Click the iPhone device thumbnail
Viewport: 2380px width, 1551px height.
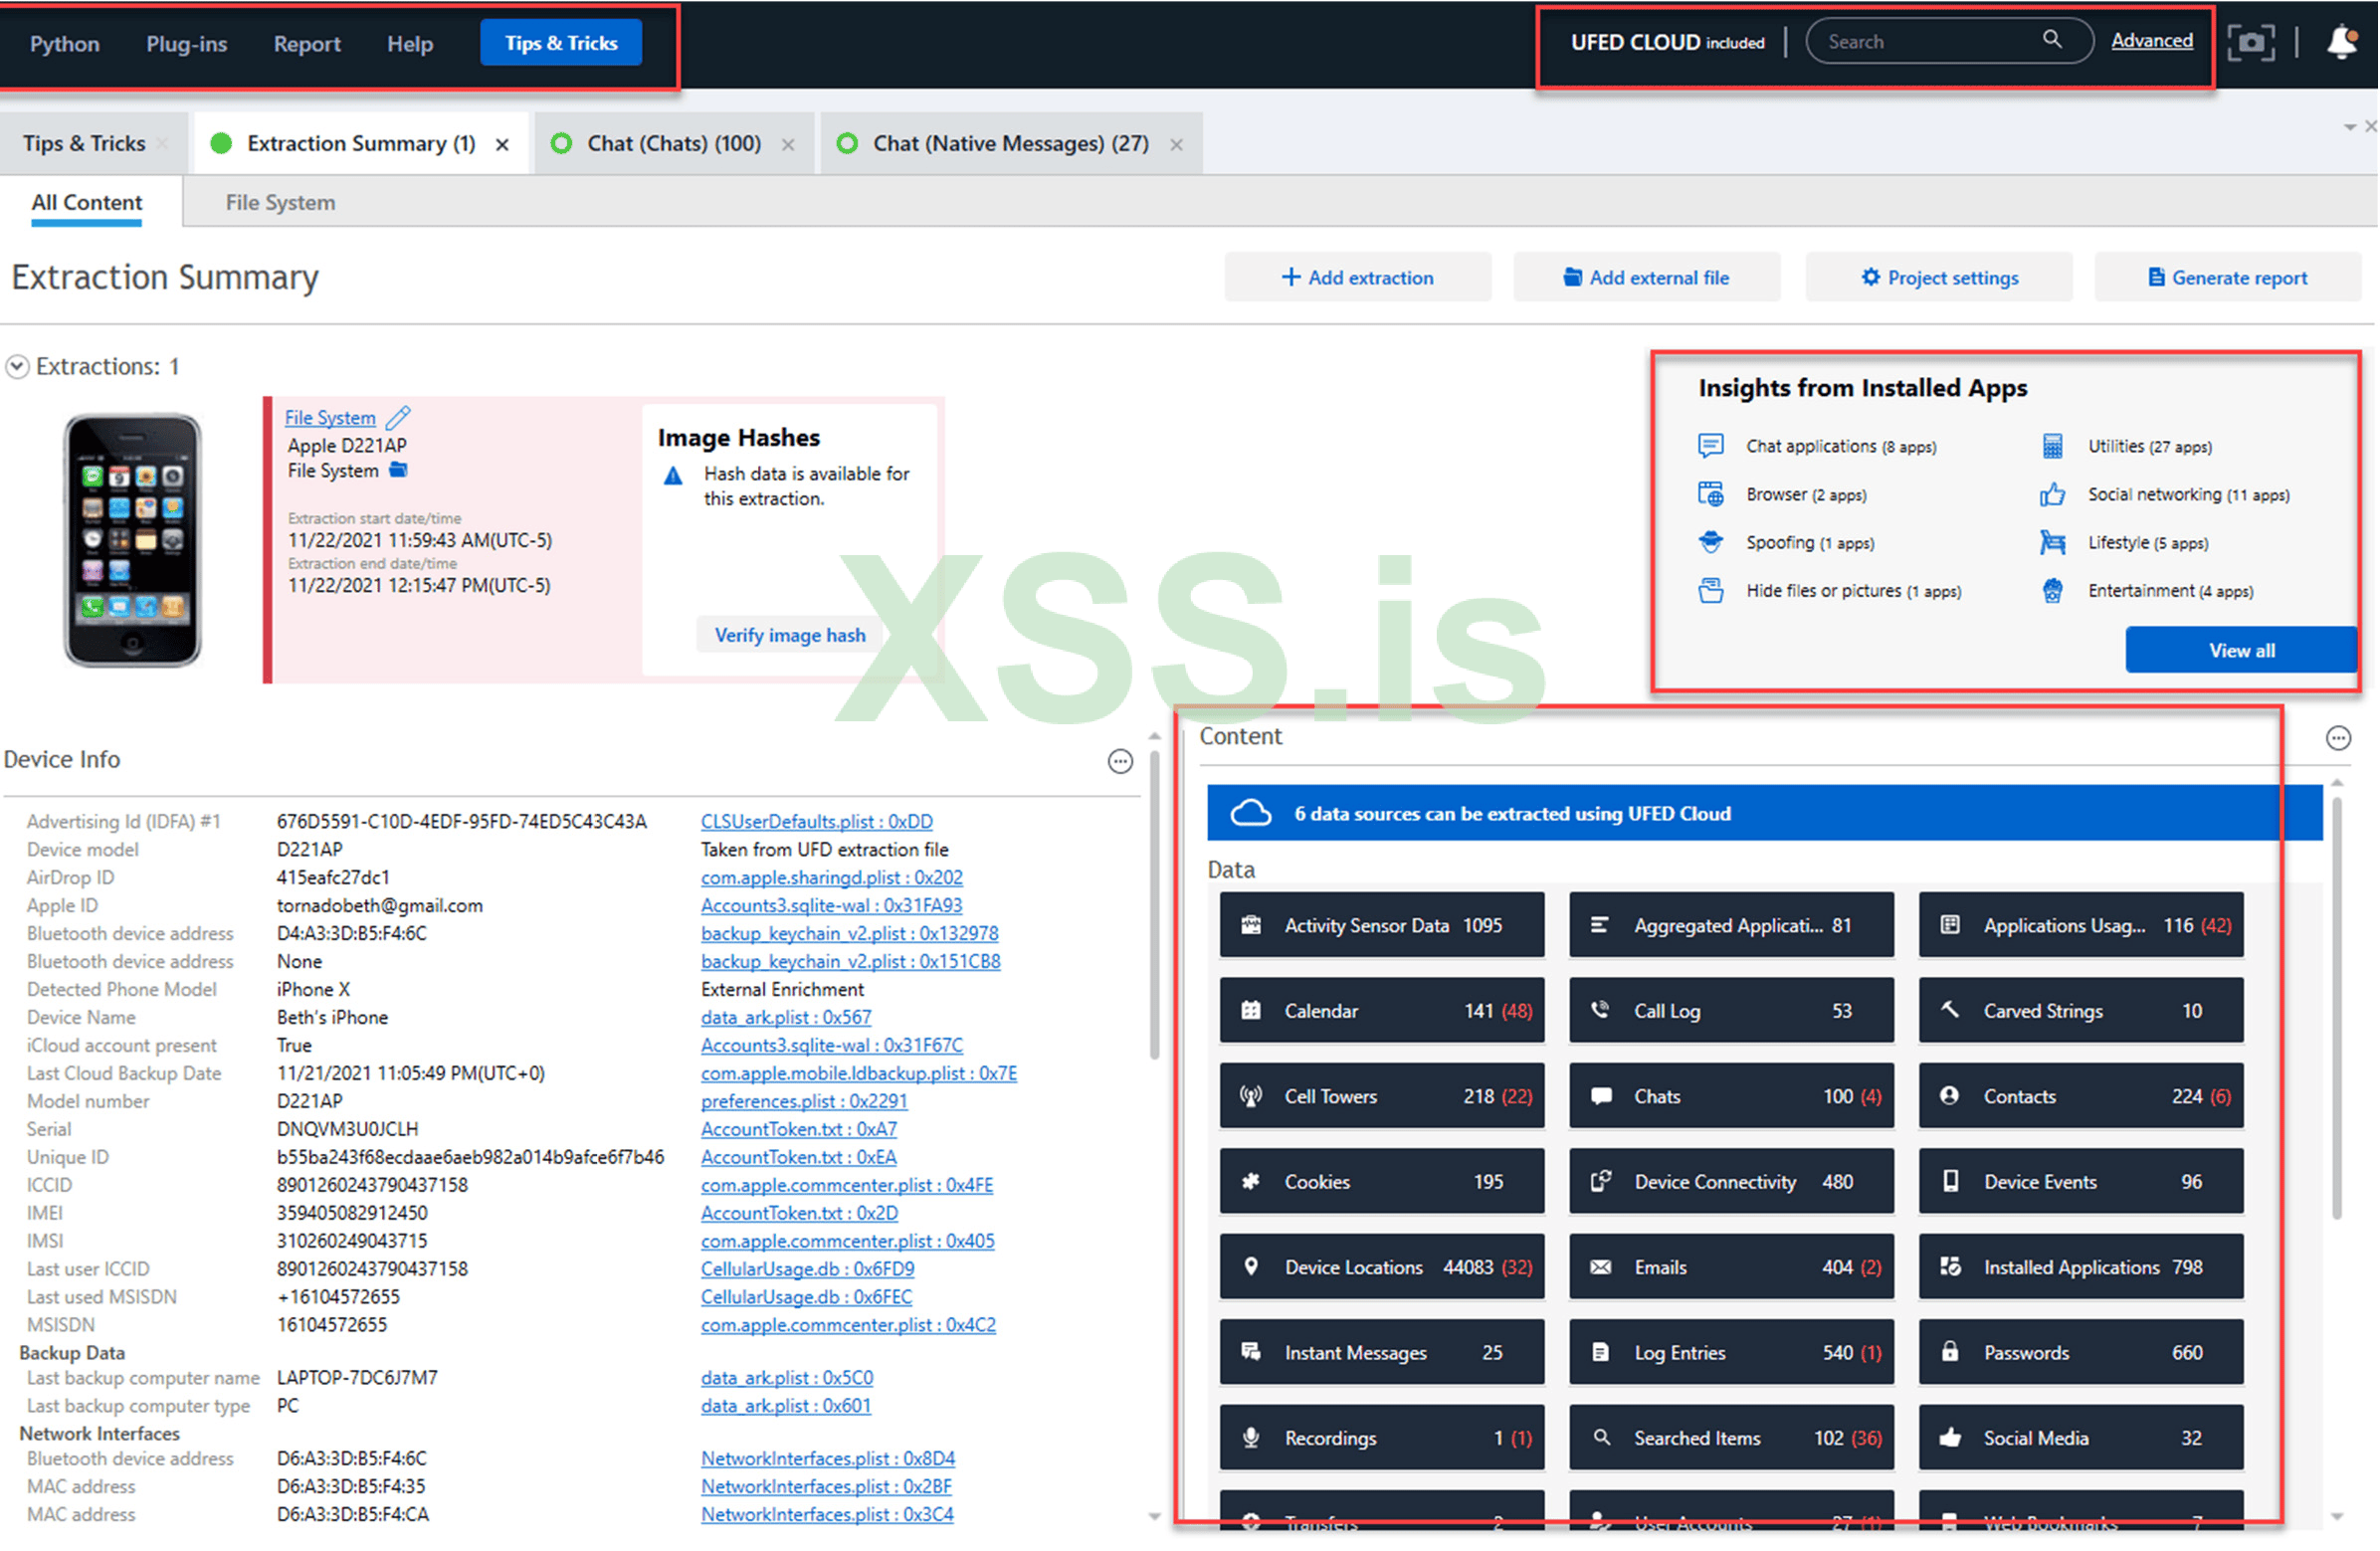coord(133,540)
